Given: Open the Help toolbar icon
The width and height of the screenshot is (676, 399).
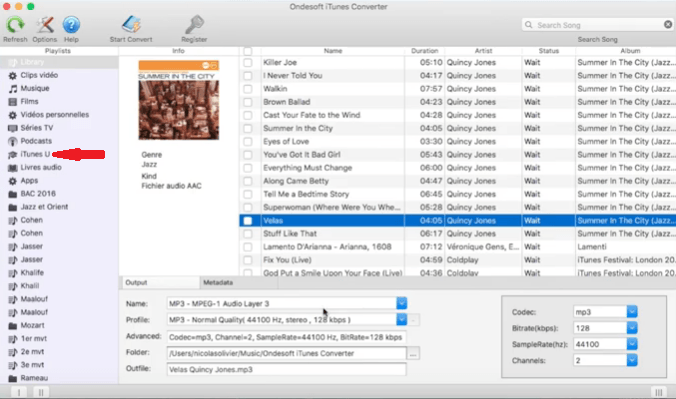Looking at the screenshot, I should tap(71, 25).
